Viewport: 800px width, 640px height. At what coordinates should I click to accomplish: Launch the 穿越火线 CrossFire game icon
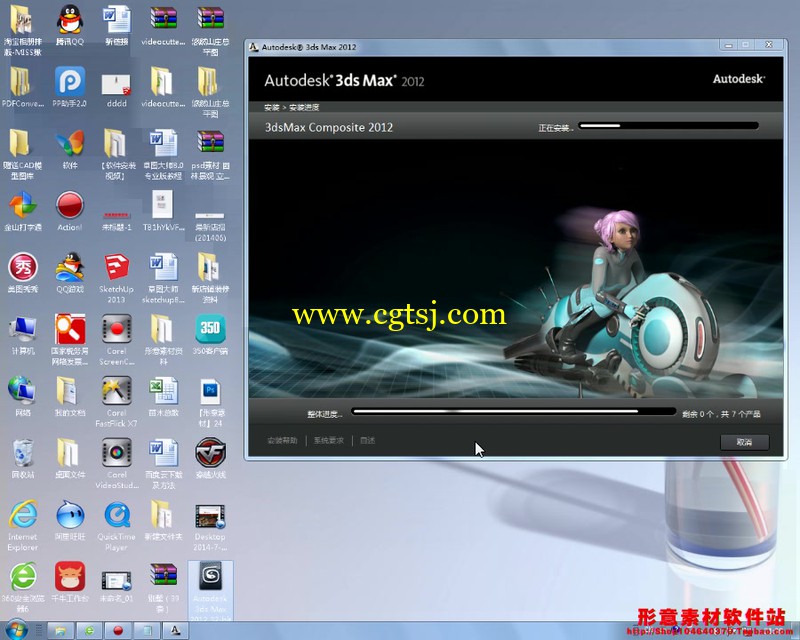pyautogui.click(x=210, y=458)
